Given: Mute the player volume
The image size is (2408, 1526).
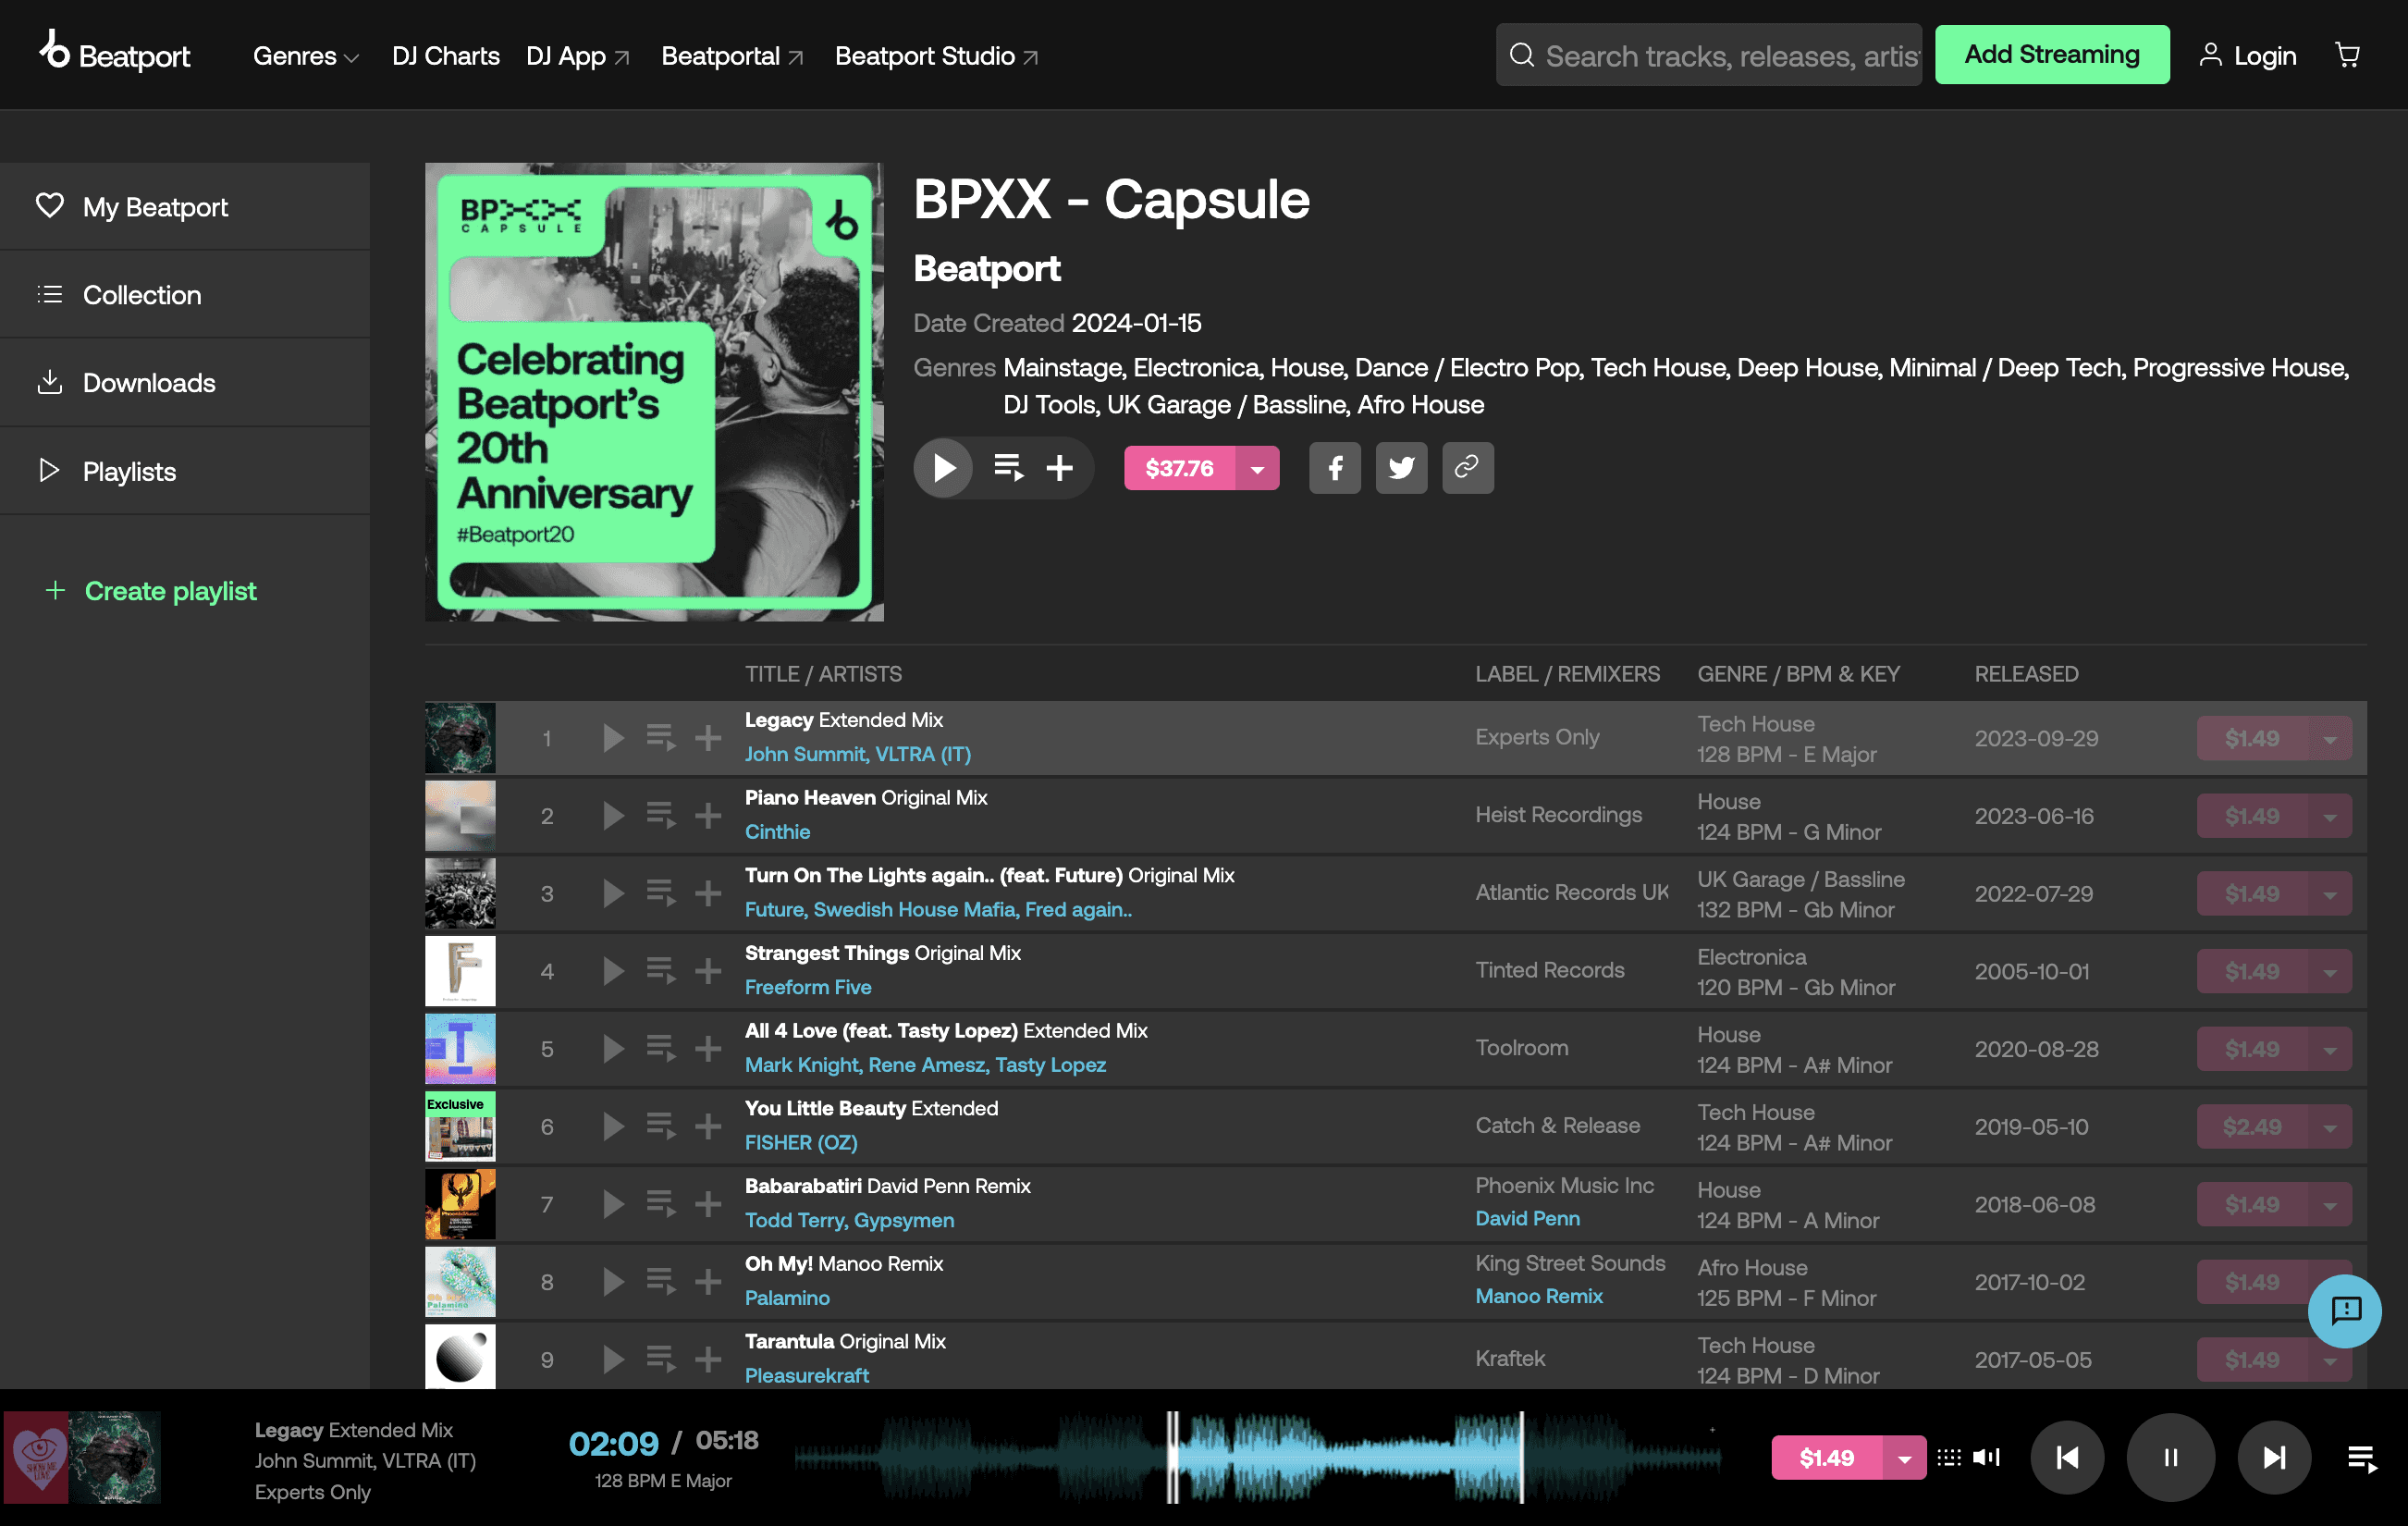Looking at the screenshot, I should (1986, 1457).
